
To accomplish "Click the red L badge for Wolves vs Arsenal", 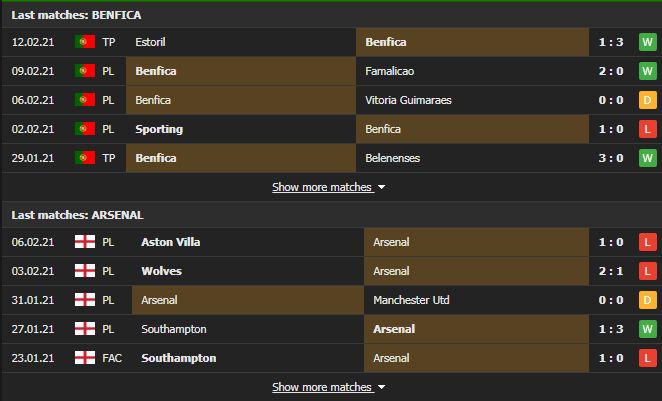I will (x=647, y=271).
